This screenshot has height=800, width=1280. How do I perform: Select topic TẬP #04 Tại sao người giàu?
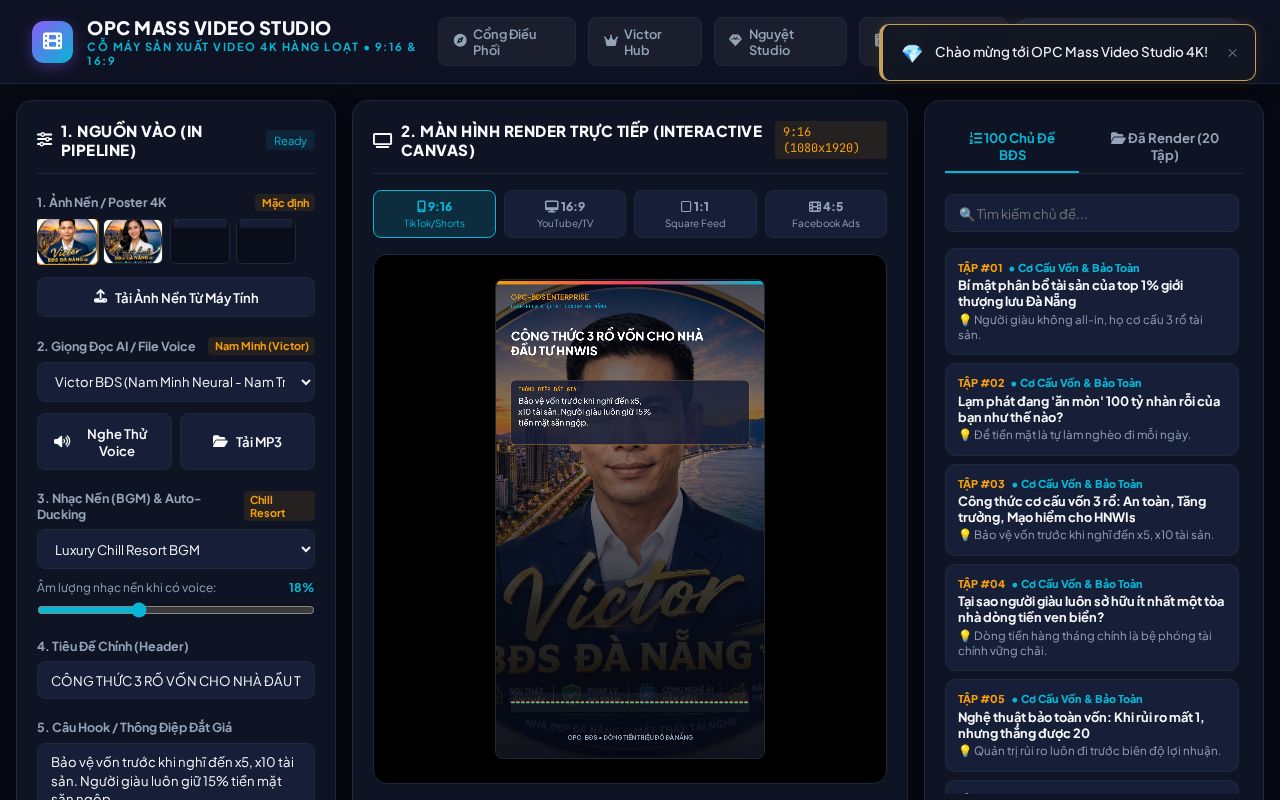1092,618
